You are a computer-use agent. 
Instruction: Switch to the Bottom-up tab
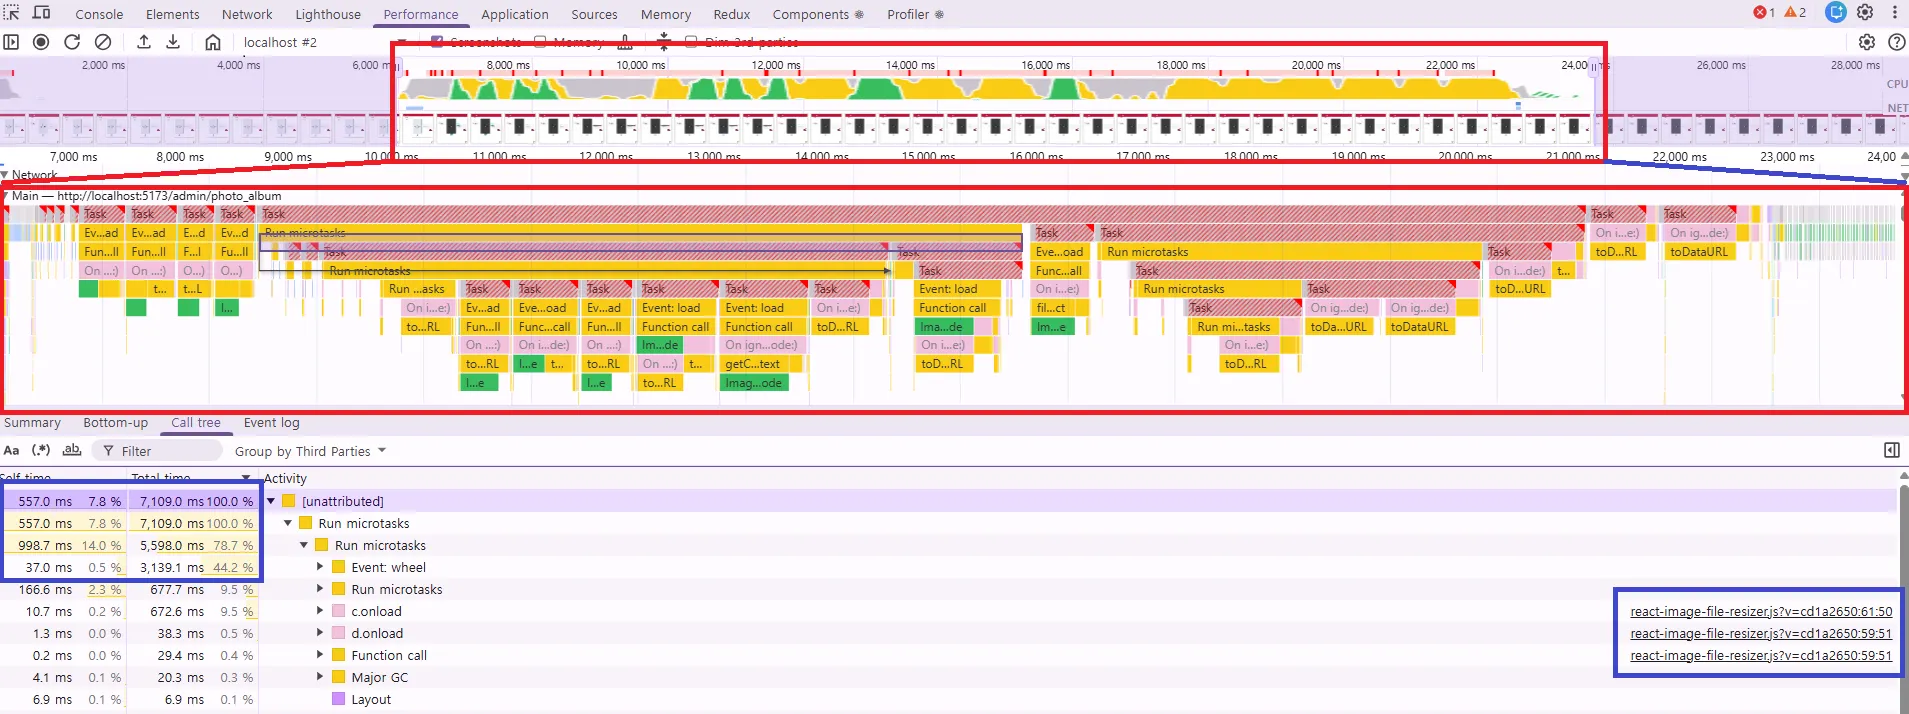115,423
